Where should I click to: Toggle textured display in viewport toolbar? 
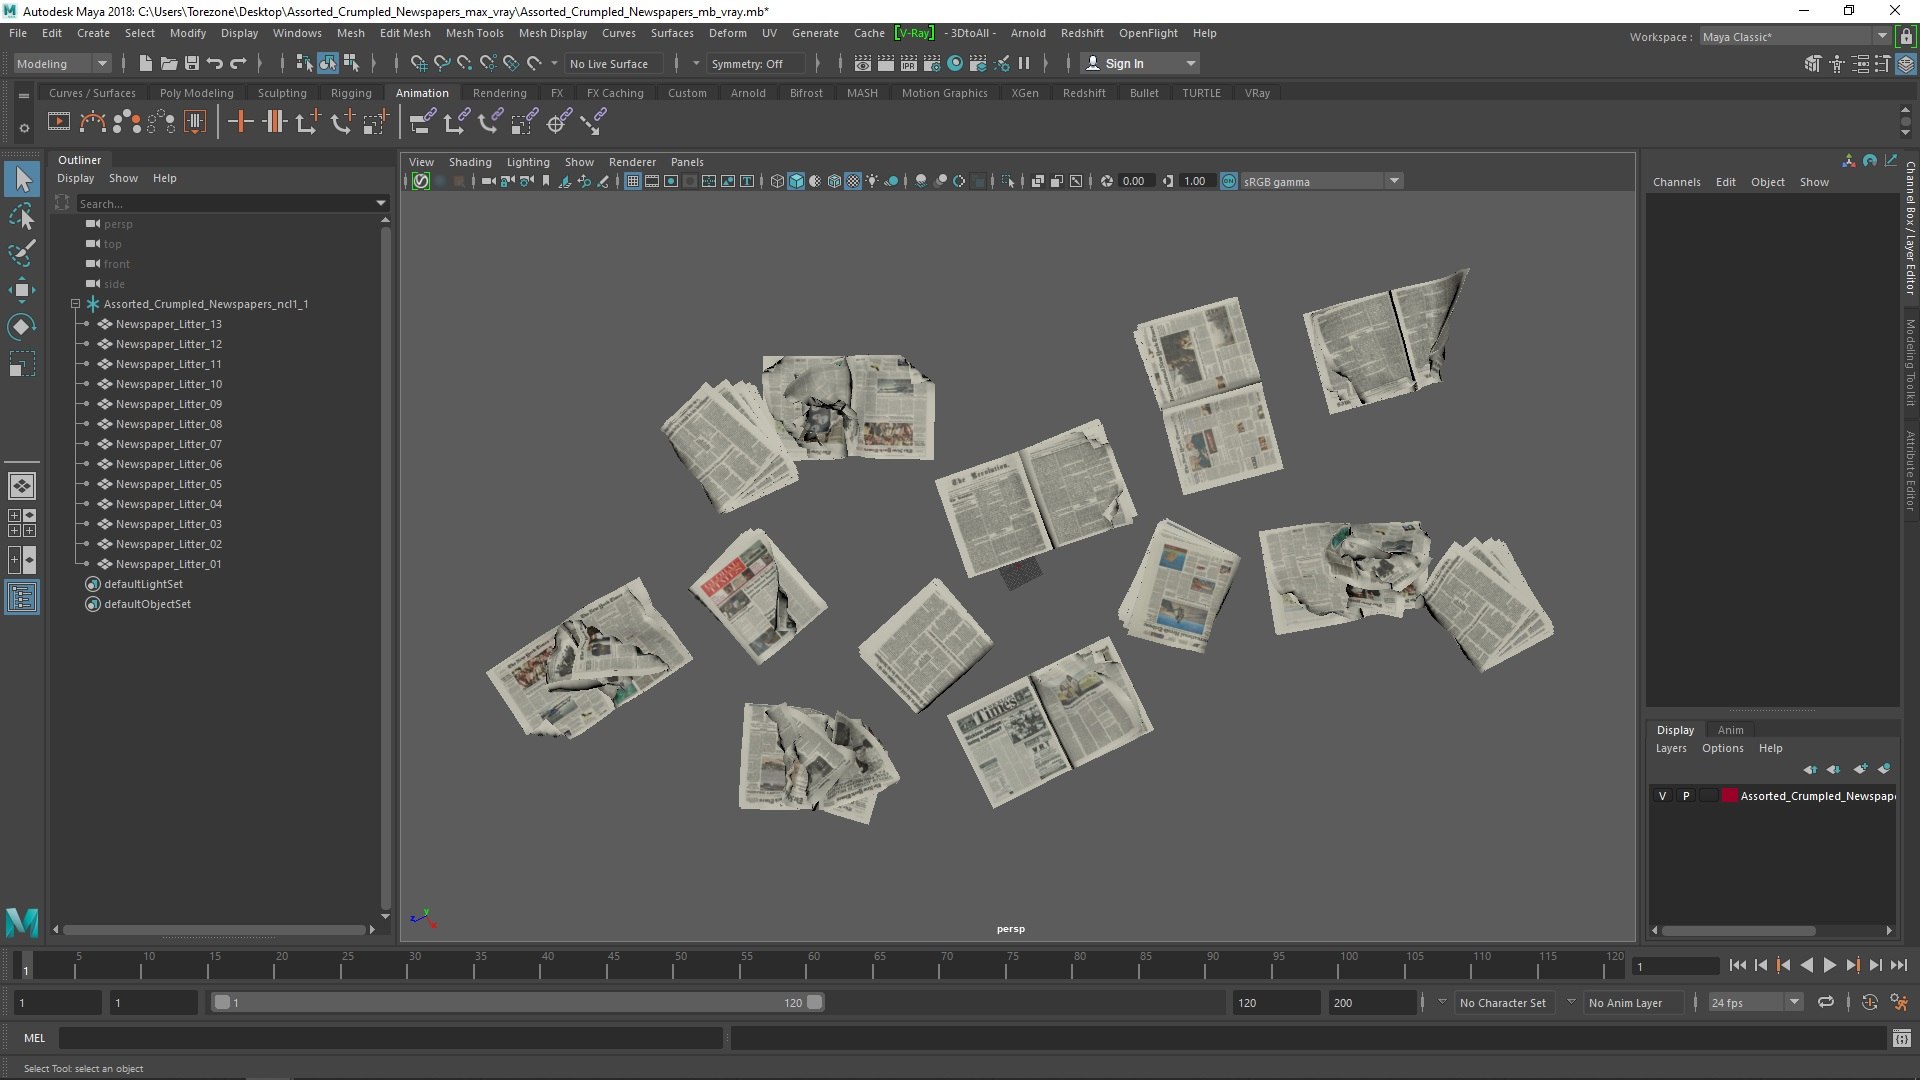click(853, 181)
